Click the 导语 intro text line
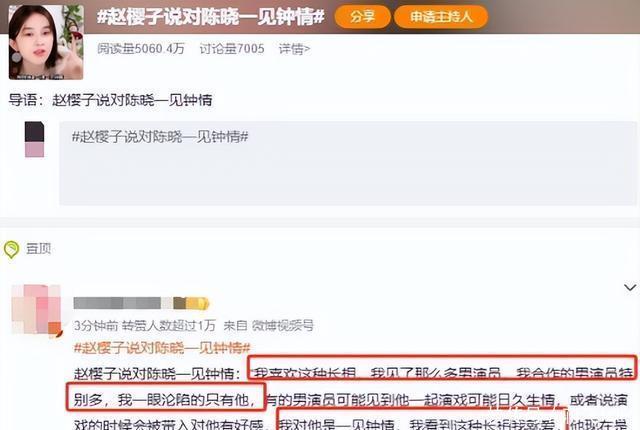640x430 pixels. pyautogui.click(x=111, y=100)
